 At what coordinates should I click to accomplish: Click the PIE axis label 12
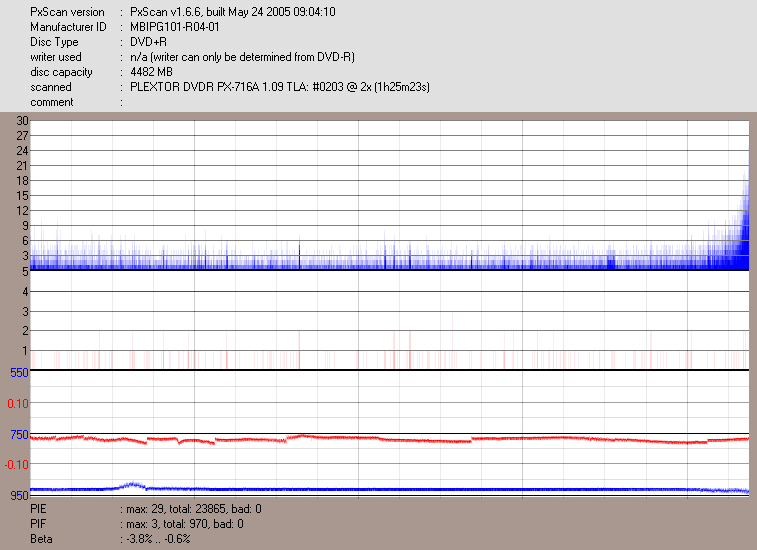[x=22, y=211]
